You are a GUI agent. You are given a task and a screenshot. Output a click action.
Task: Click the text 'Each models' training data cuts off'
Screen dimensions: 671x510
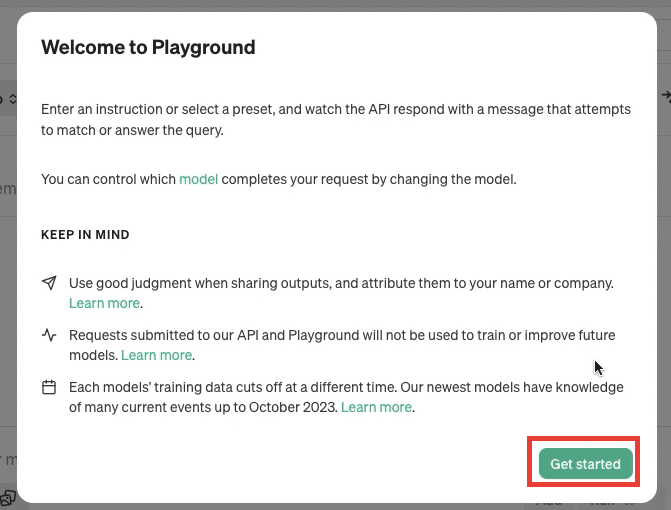[180, 387]
